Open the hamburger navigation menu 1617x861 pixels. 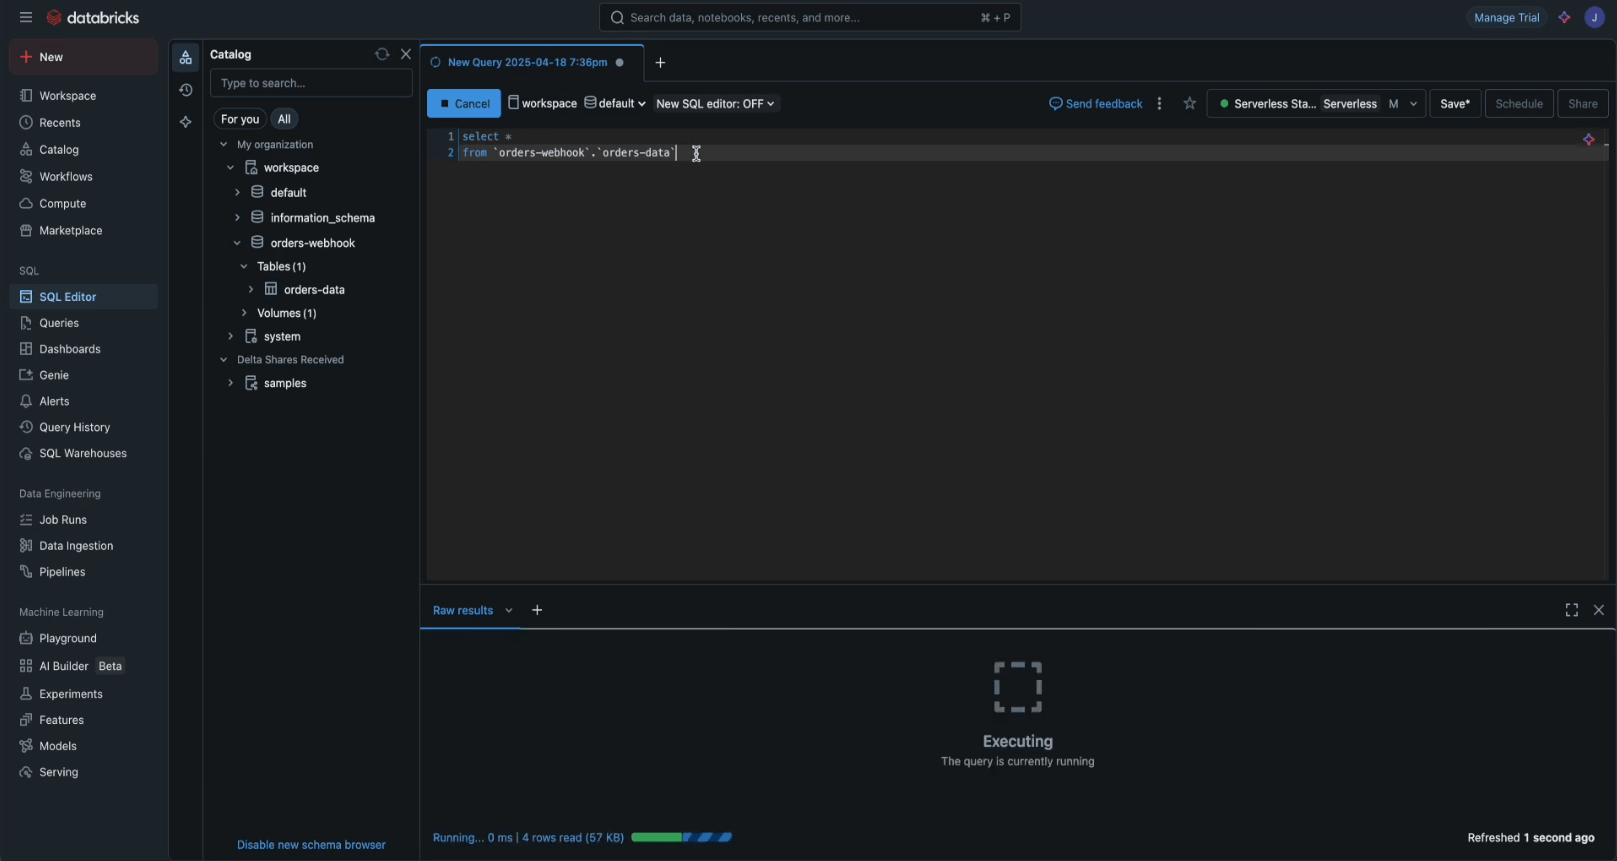[26, 18]
